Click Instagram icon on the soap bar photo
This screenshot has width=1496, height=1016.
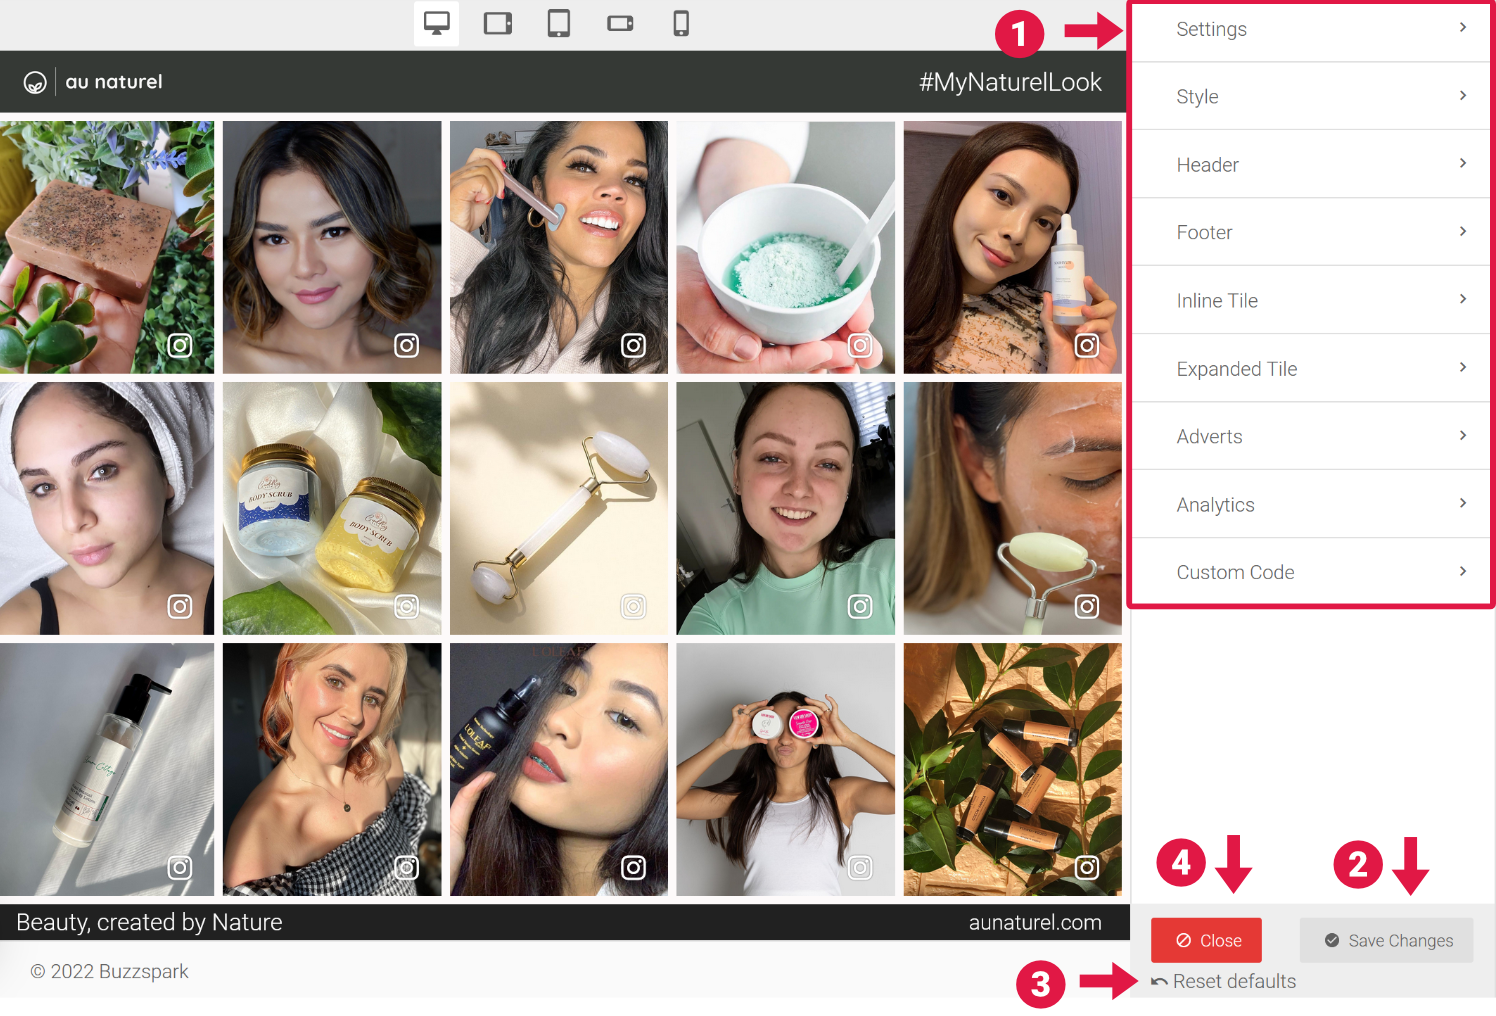pos(180,346)
